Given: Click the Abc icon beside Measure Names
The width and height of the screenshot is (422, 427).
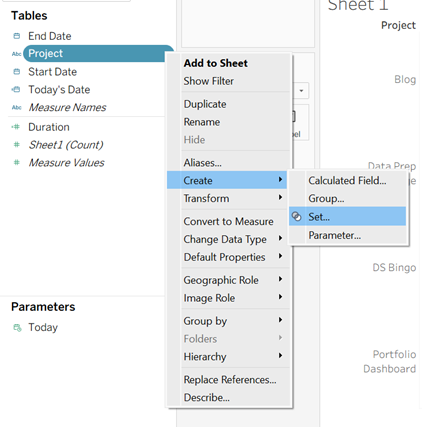Looking at the screenshot, I should 17,107.
